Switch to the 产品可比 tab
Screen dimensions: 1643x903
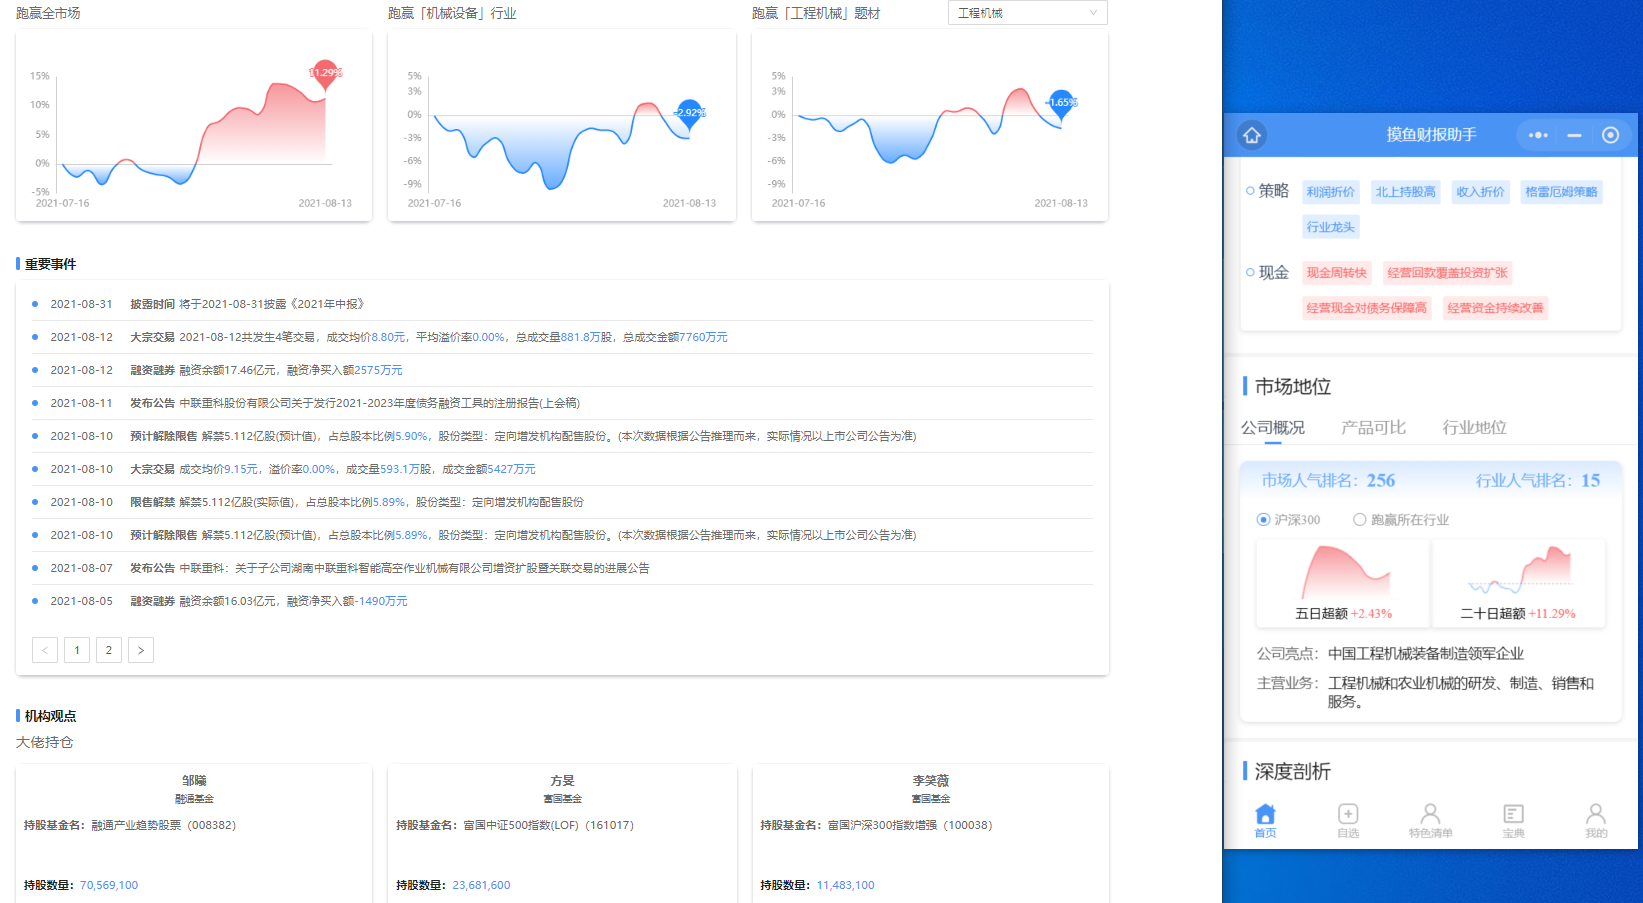coord(1373,428)
